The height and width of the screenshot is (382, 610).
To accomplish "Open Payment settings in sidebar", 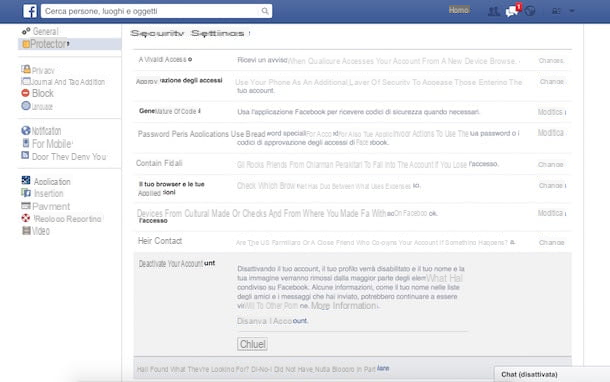I will 51,207.
